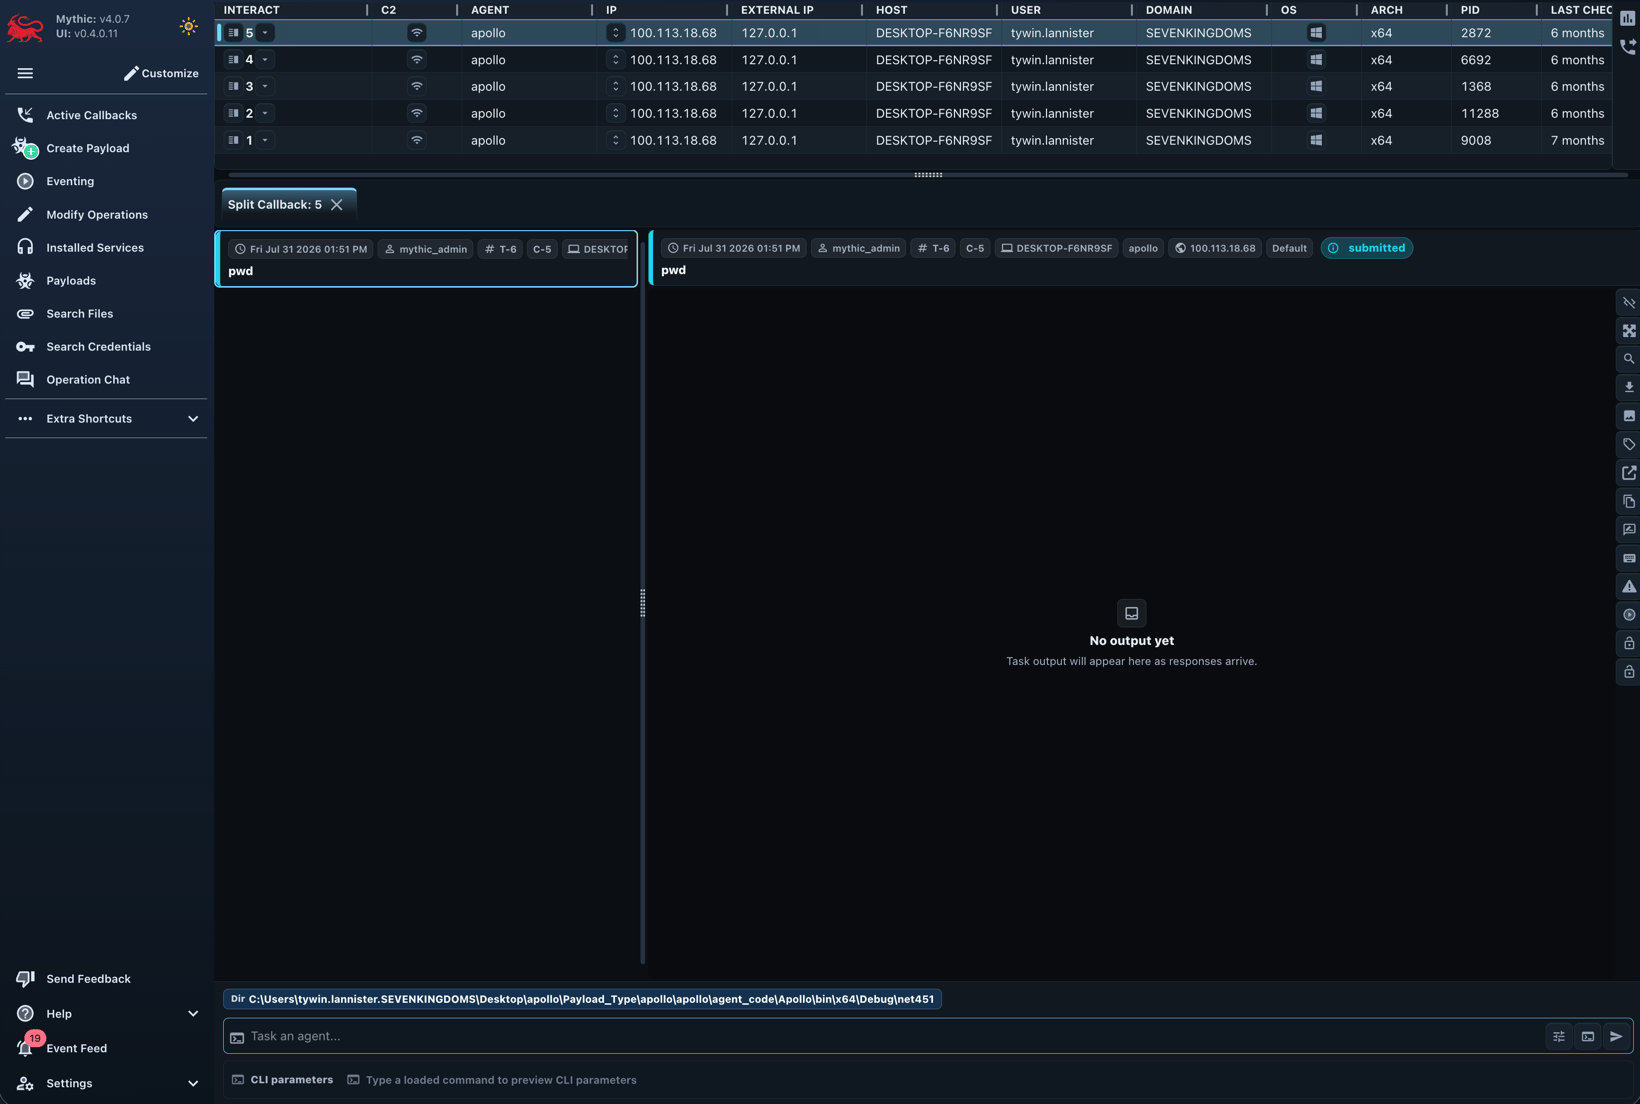Open interact split view for callback 3
Viewport: 1640px width, 1104px height.
[233, 86]
